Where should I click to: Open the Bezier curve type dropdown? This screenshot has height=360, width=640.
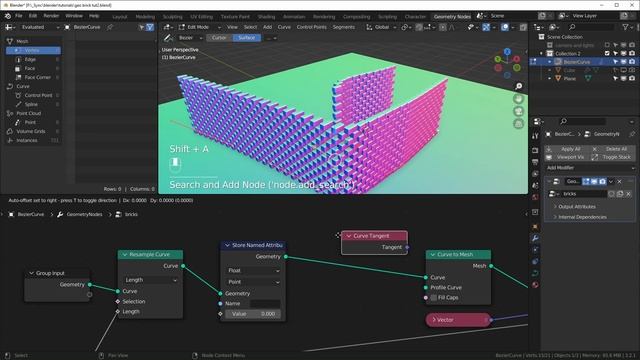click(x=190, y=38)
